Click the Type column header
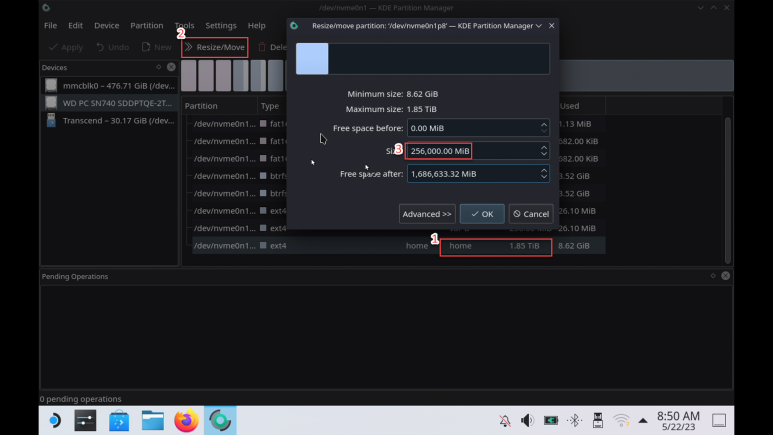This screenshot has height=435, width=773. click(270, 106)
